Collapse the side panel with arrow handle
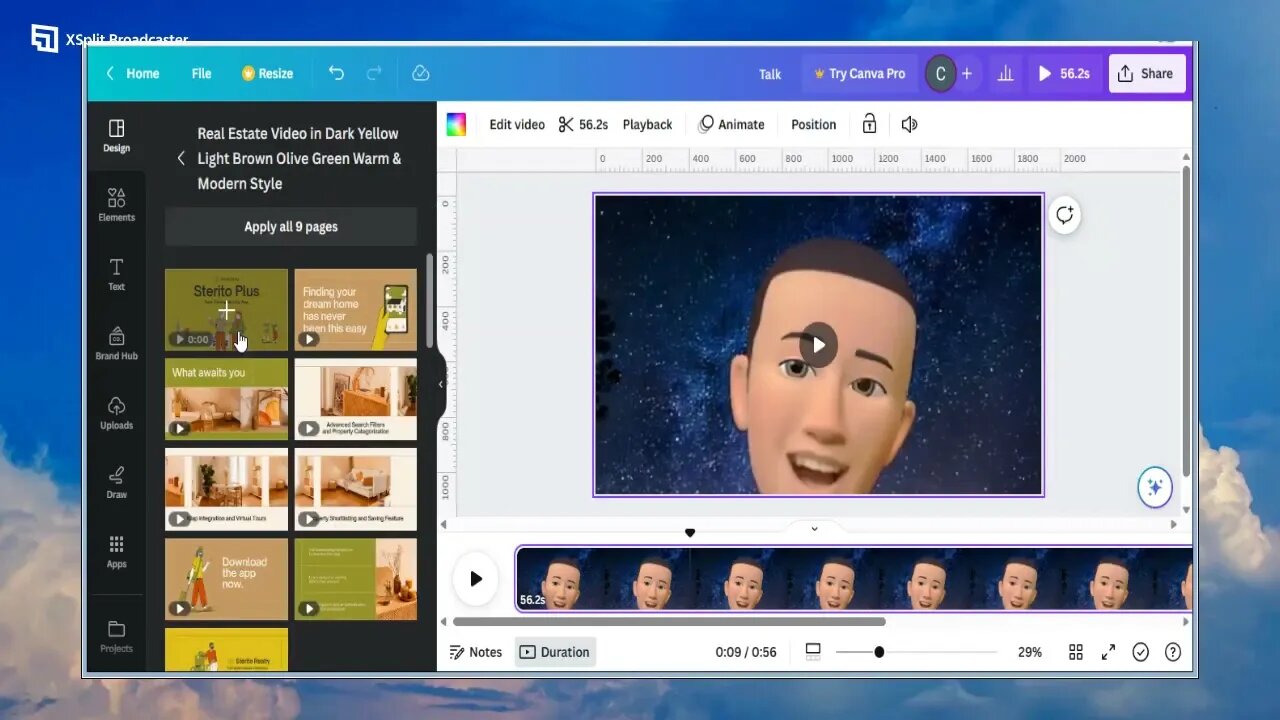This screenshot has height=720, width=1280. [x=441, y=384]
